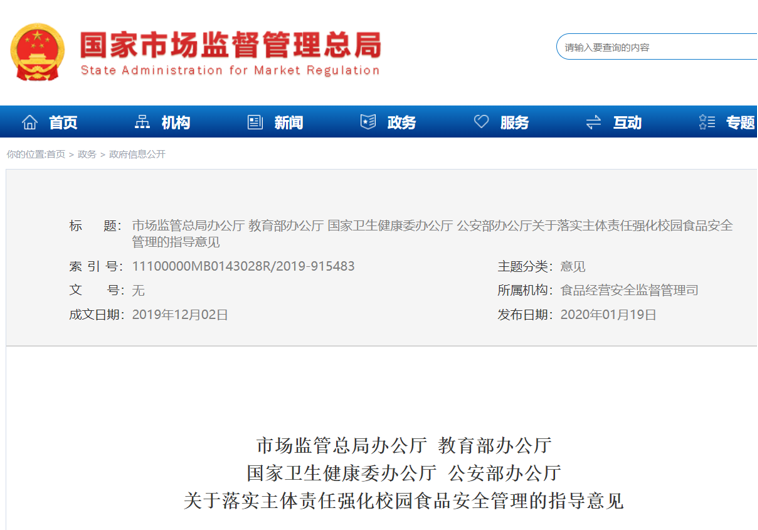
Task: Click the heart icon beside 服务
Action: [481, 122]
